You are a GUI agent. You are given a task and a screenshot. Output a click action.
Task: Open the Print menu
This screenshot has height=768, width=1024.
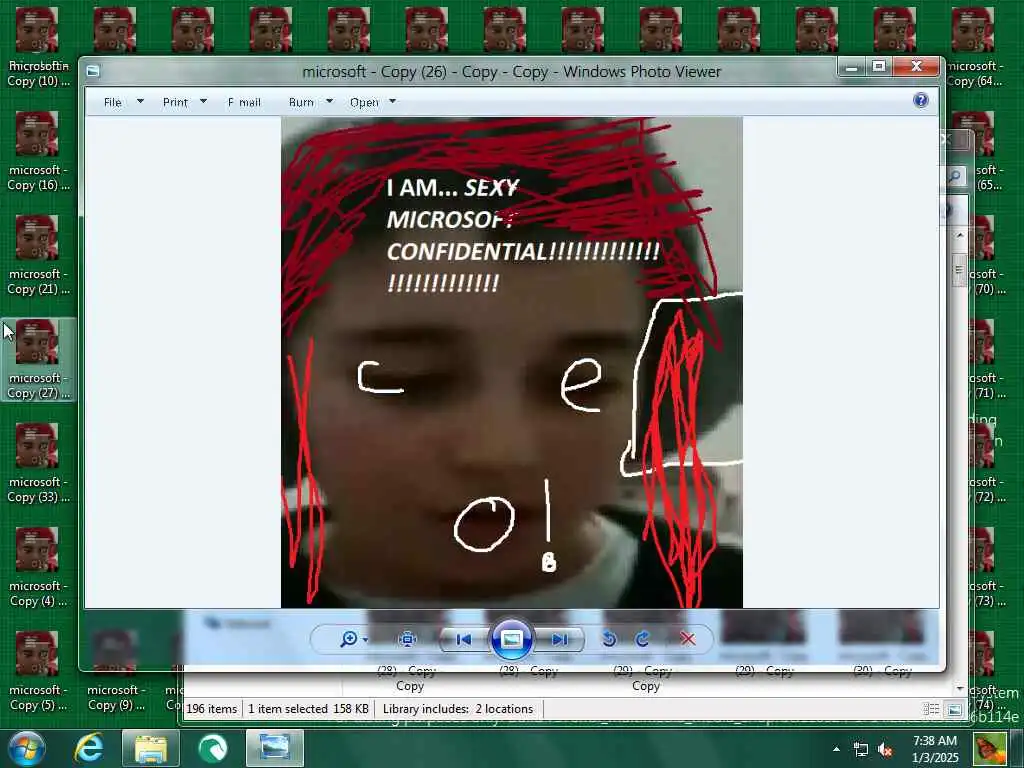point(175,102)
